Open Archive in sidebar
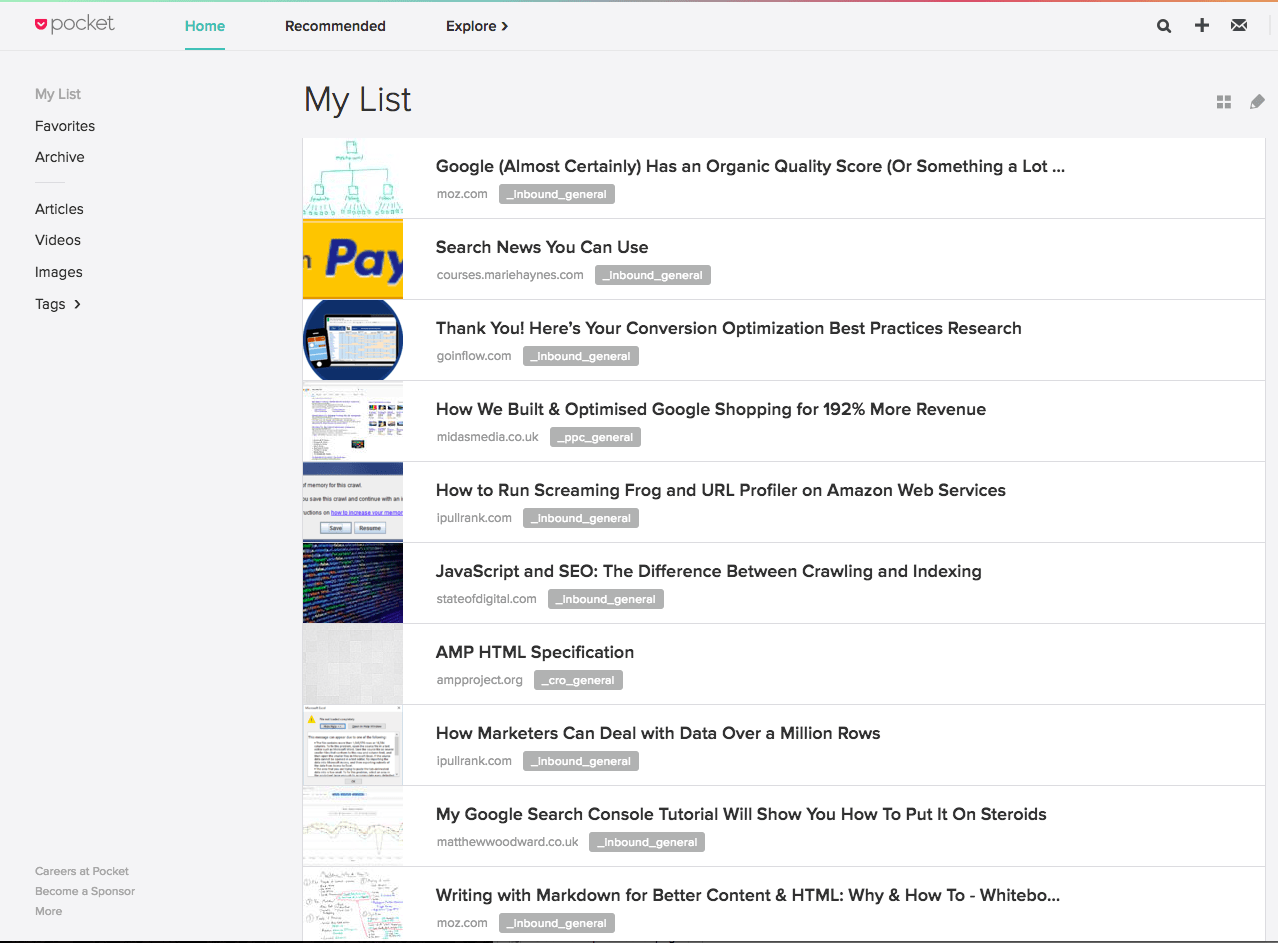1278x943 pixels. coord(60,157)
